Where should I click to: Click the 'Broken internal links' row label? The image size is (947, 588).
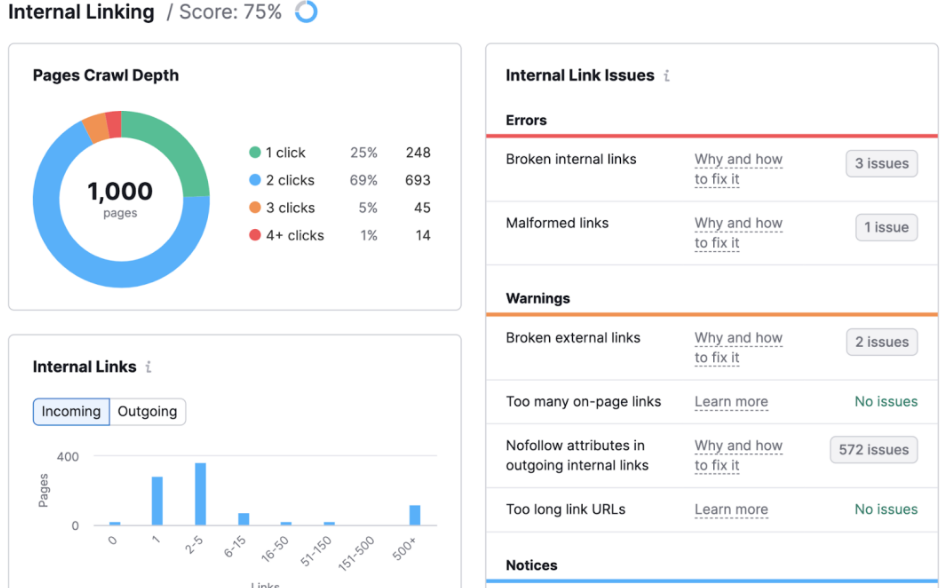(571, 159)
